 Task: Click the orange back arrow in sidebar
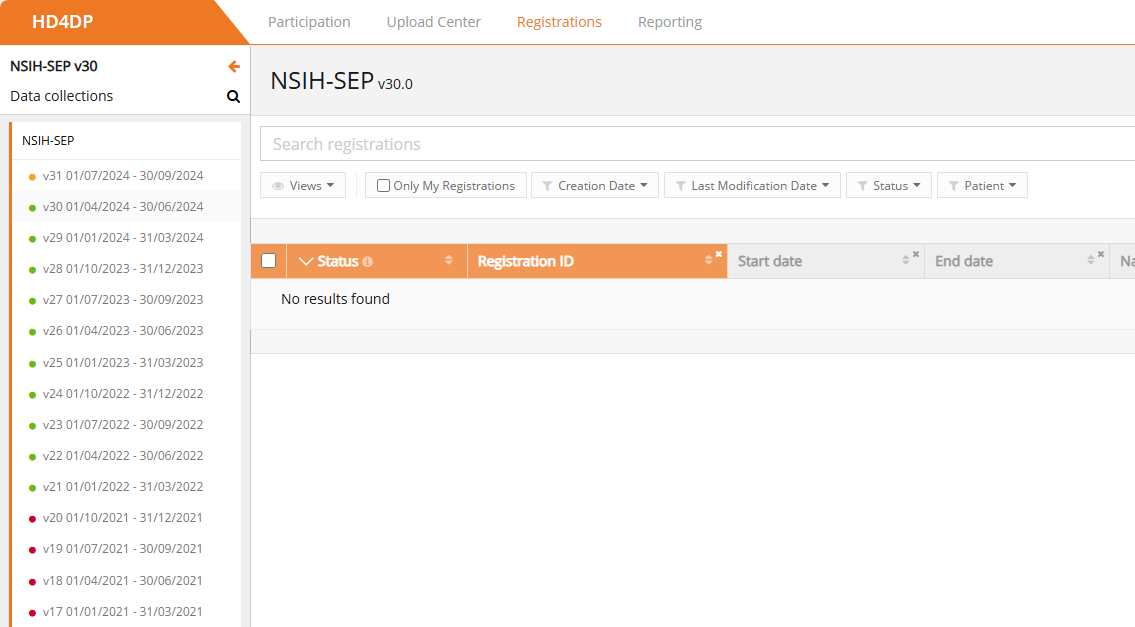tap(234, 67)
